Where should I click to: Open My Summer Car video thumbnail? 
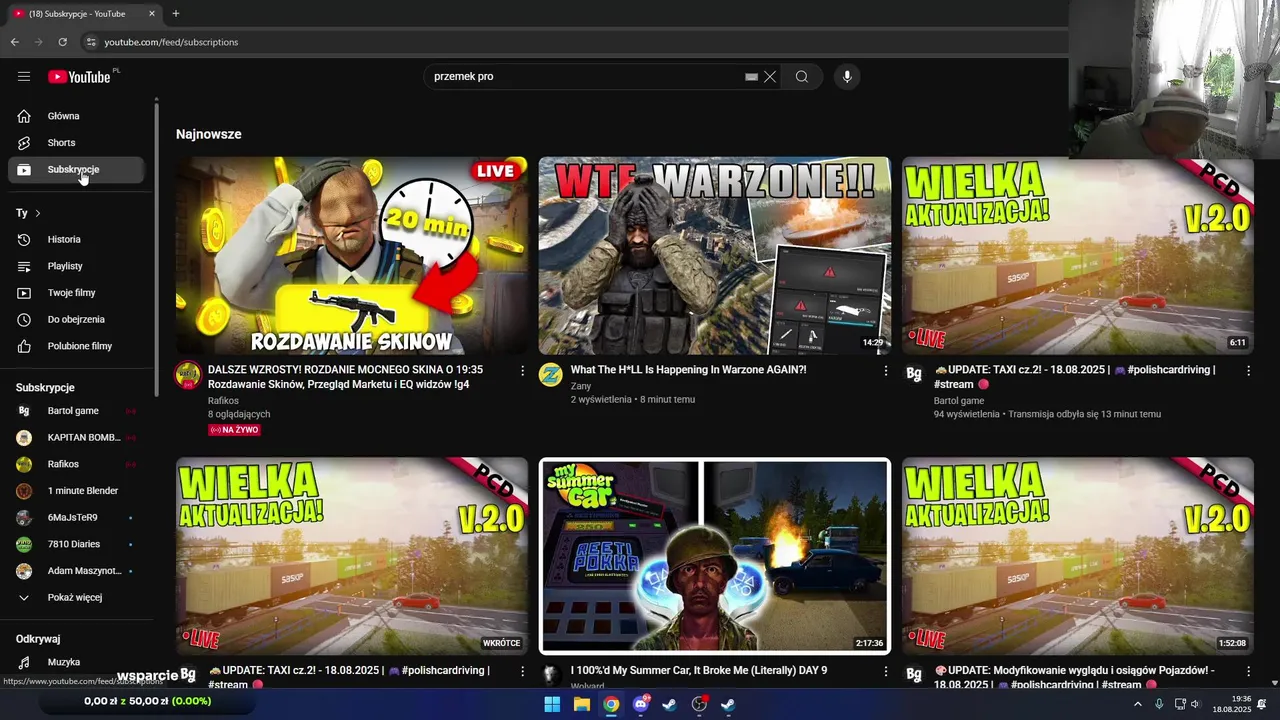pyautogui.click(x=715, y=555)
